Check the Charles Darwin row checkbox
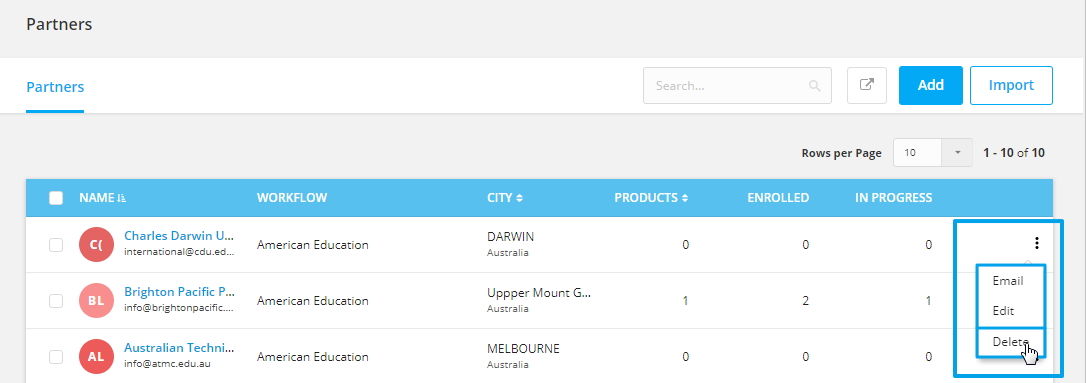Viewport: 1086px width, 383px height. [56, 244]
